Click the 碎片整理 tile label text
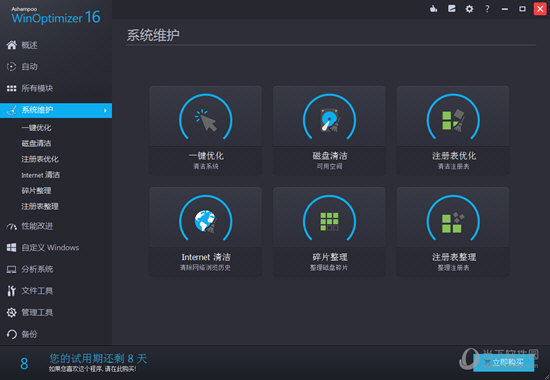 (330, 257)
